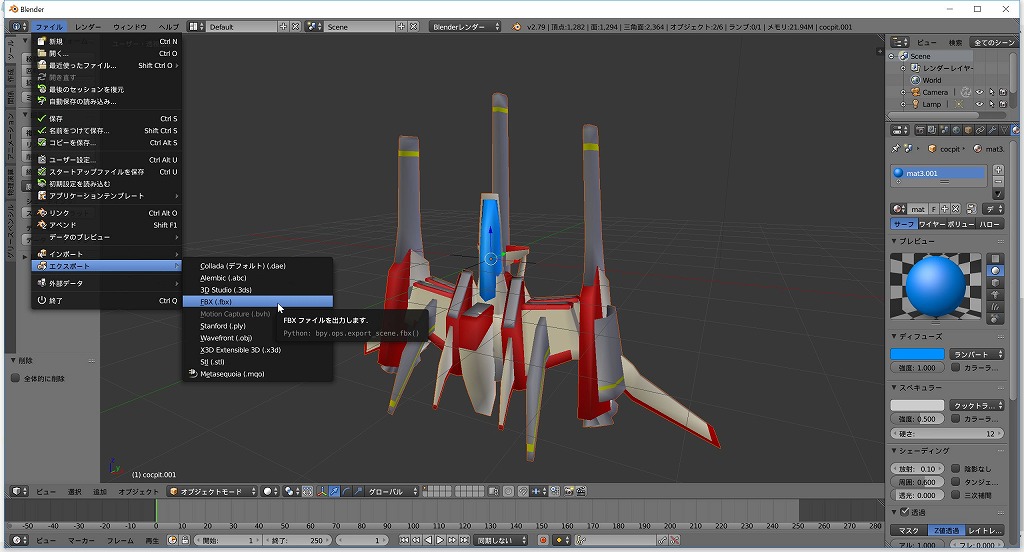
Task: Toggle the Camera visibility eye icon
Action: click(x=979, y=92)
